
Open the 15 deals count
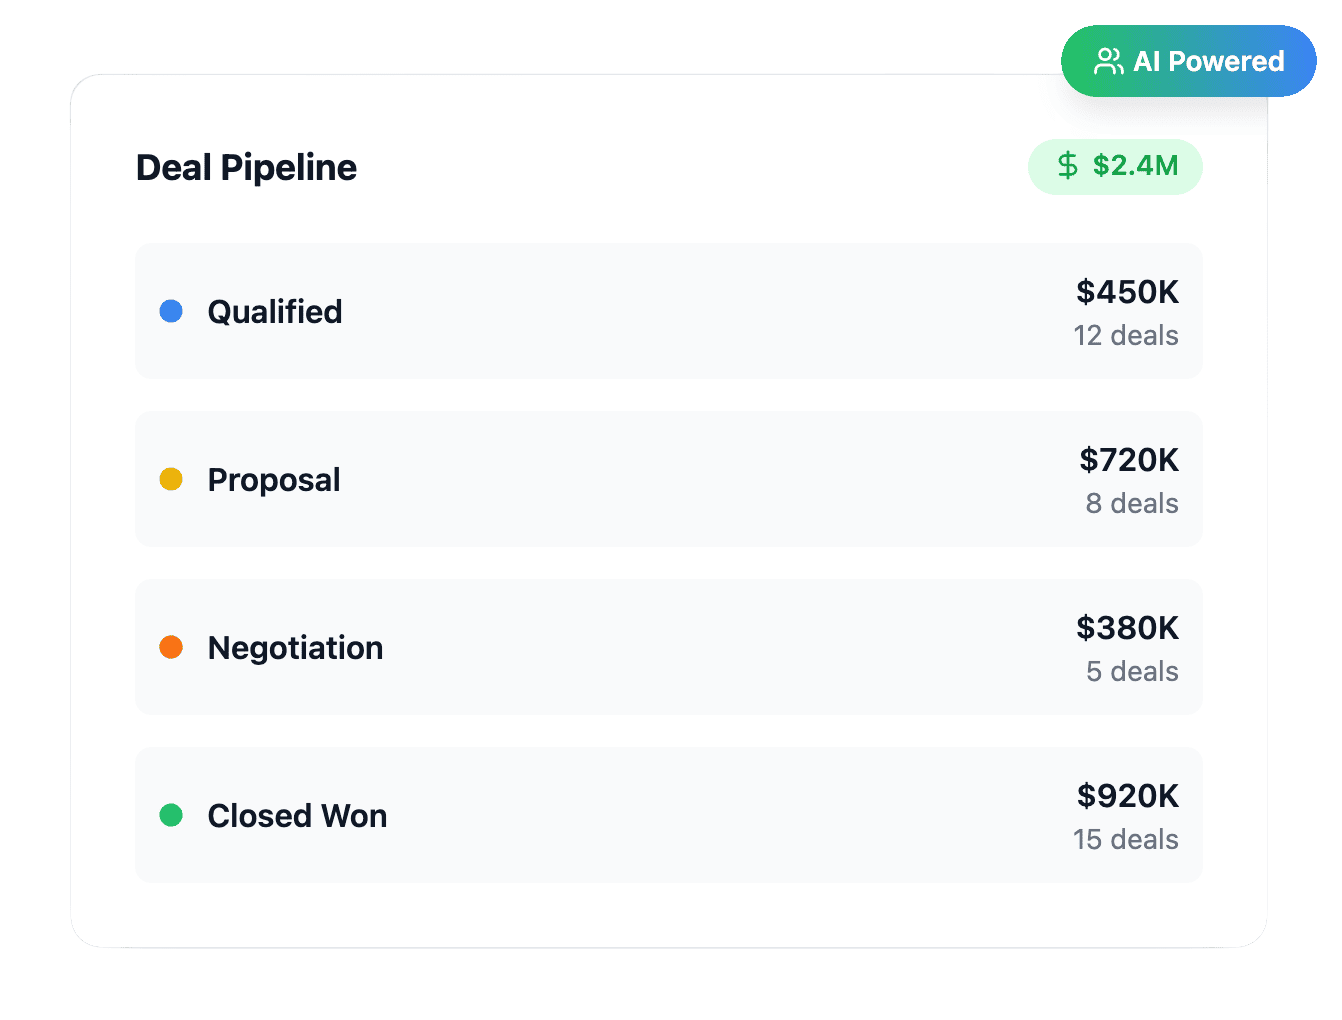(x=1126, y=840)
